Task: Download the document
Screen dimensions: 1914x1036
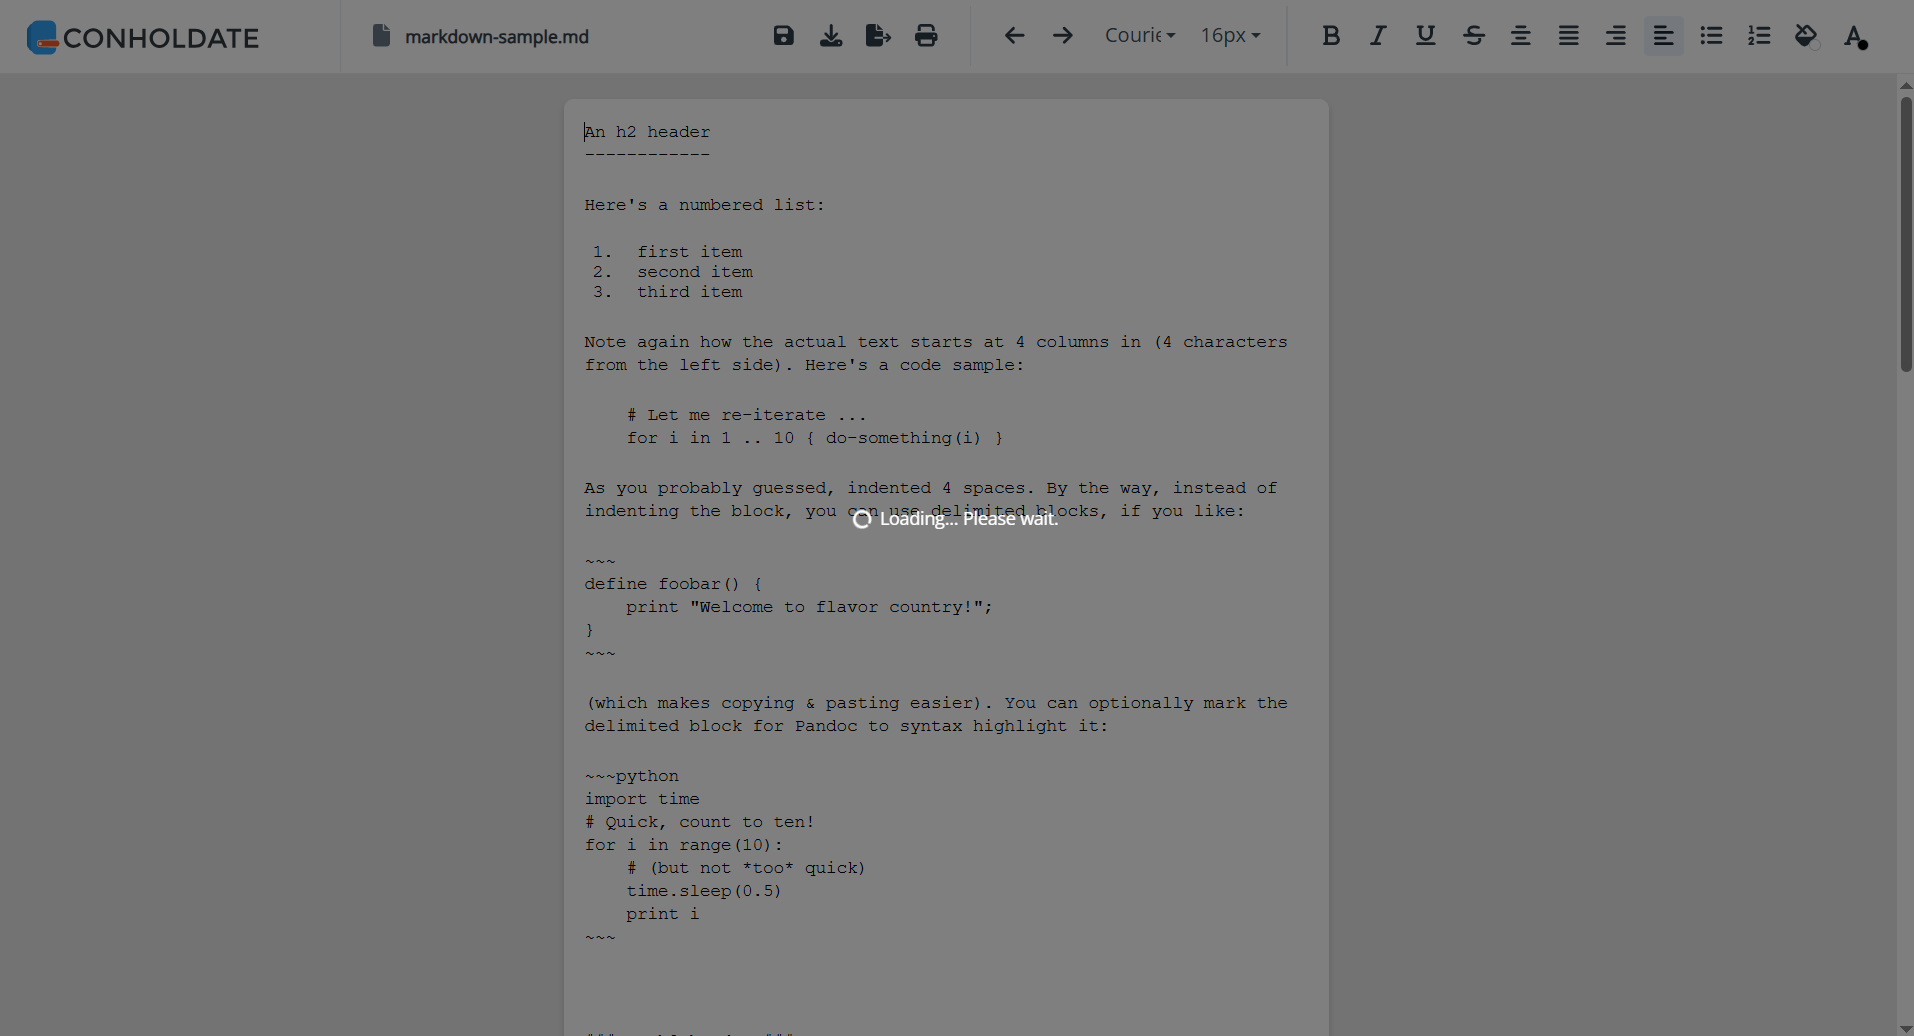Action: [831, 36]
